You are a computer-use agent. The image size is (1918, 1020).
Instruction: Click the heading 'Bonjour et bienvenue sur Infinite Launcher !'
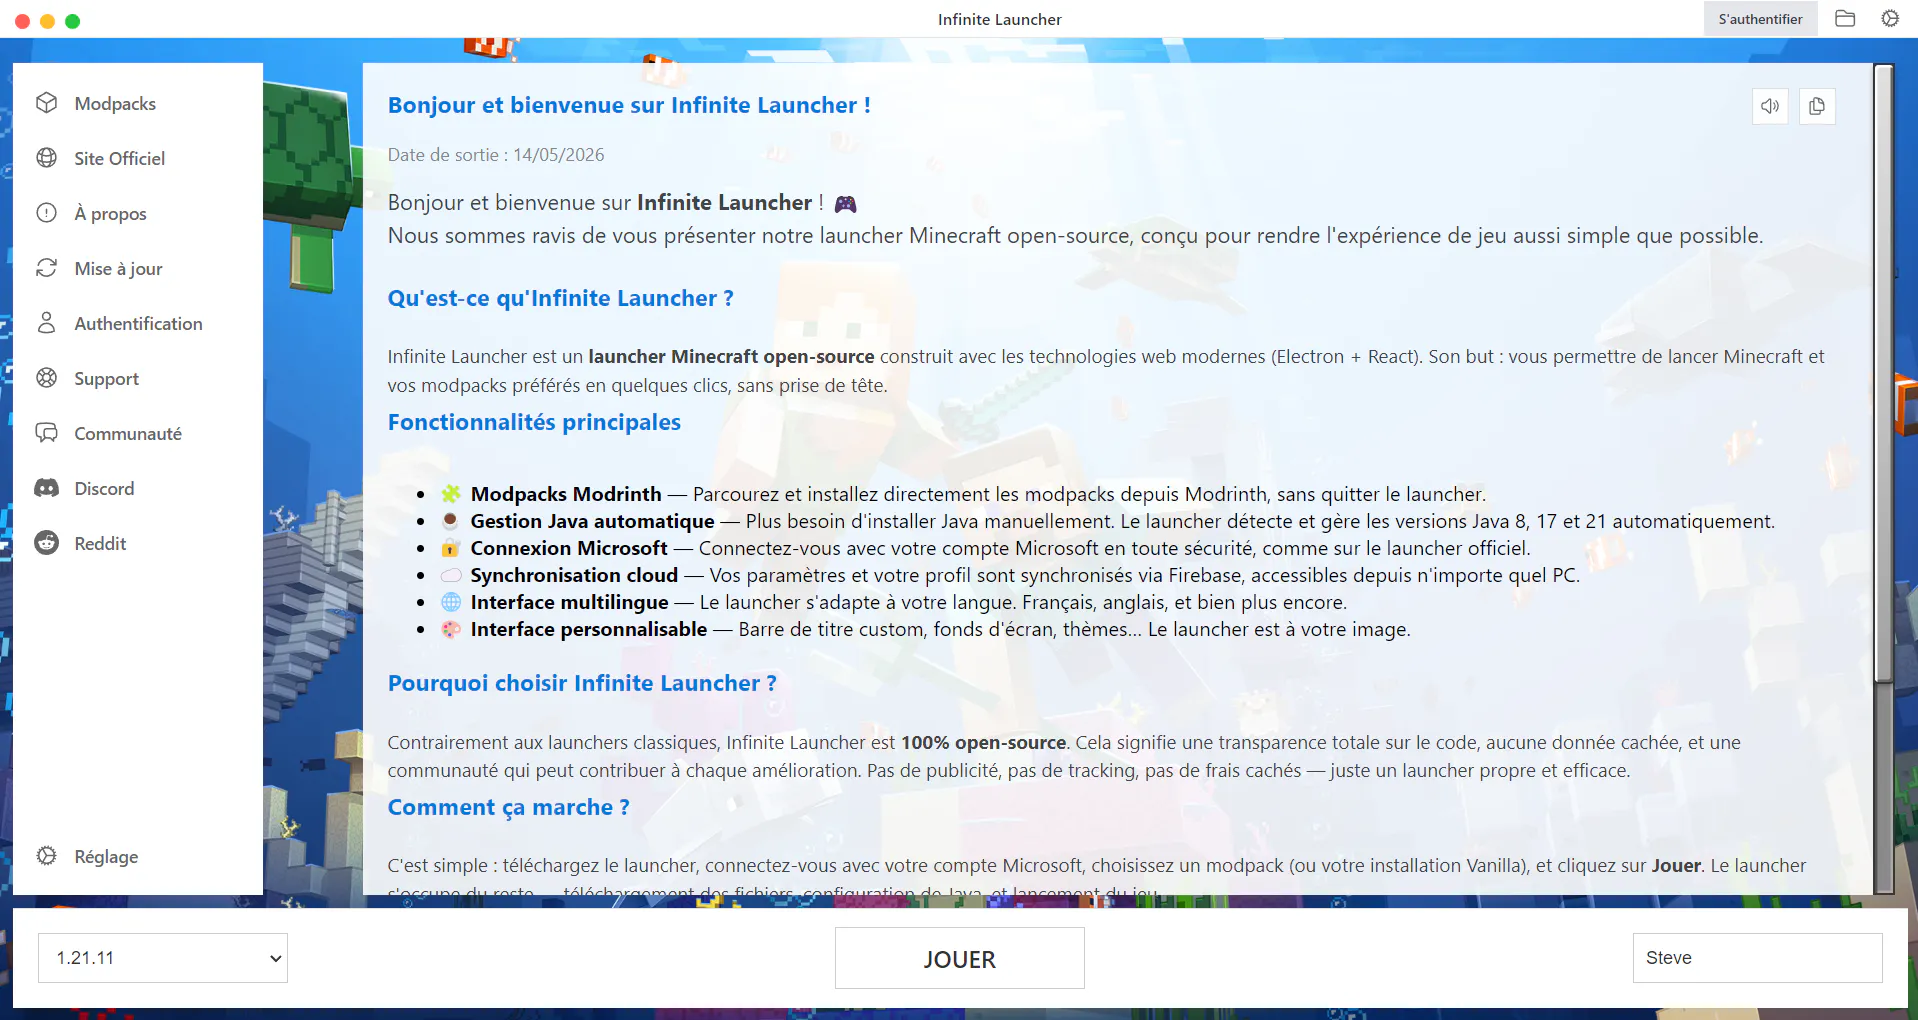pos(629,105)
